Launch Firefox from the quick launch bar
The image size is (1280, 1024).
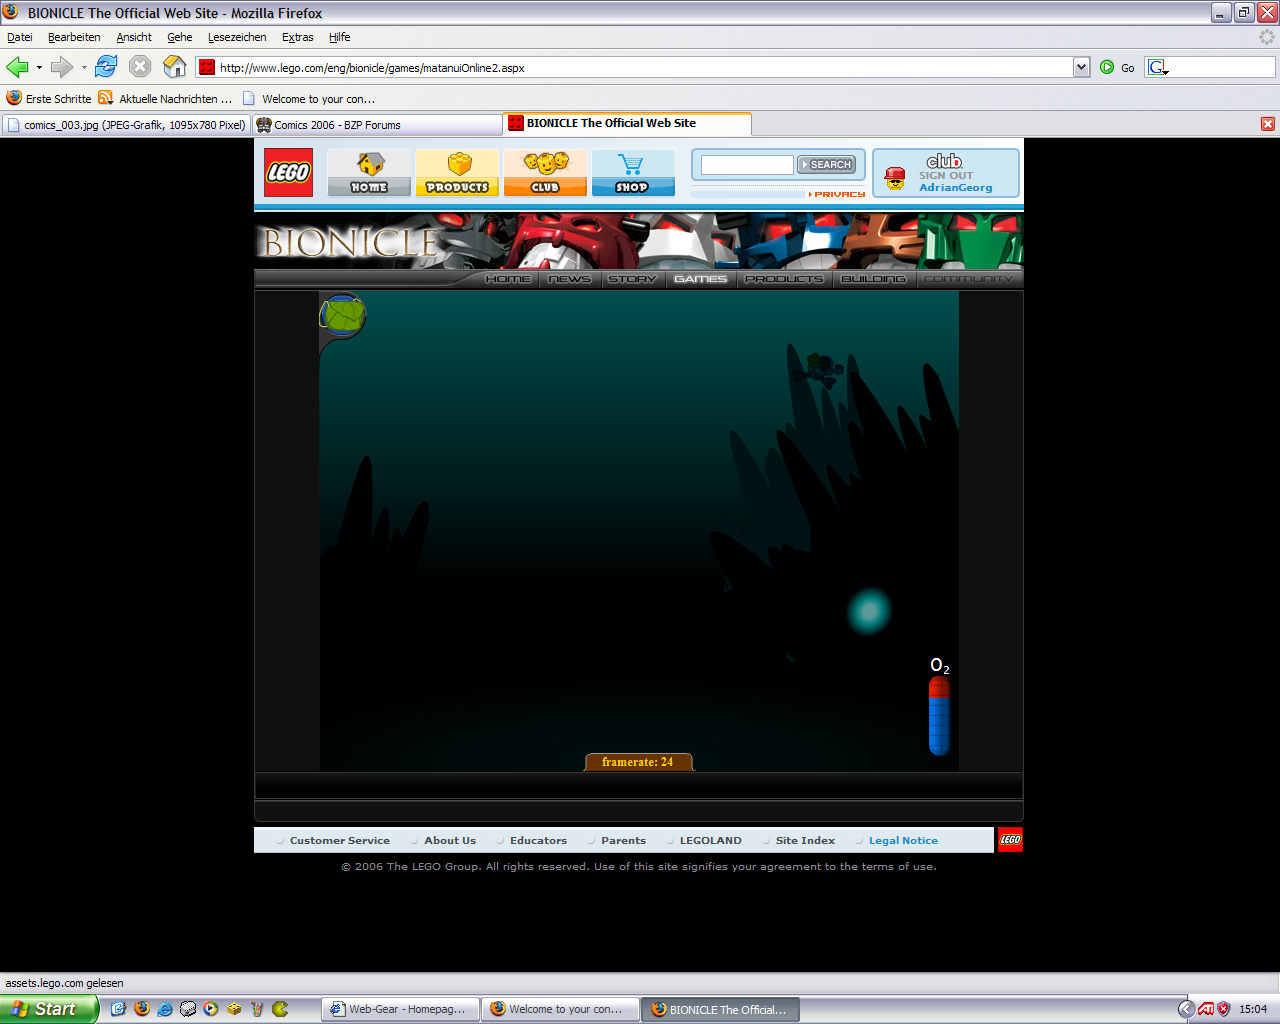(142, 1009)
